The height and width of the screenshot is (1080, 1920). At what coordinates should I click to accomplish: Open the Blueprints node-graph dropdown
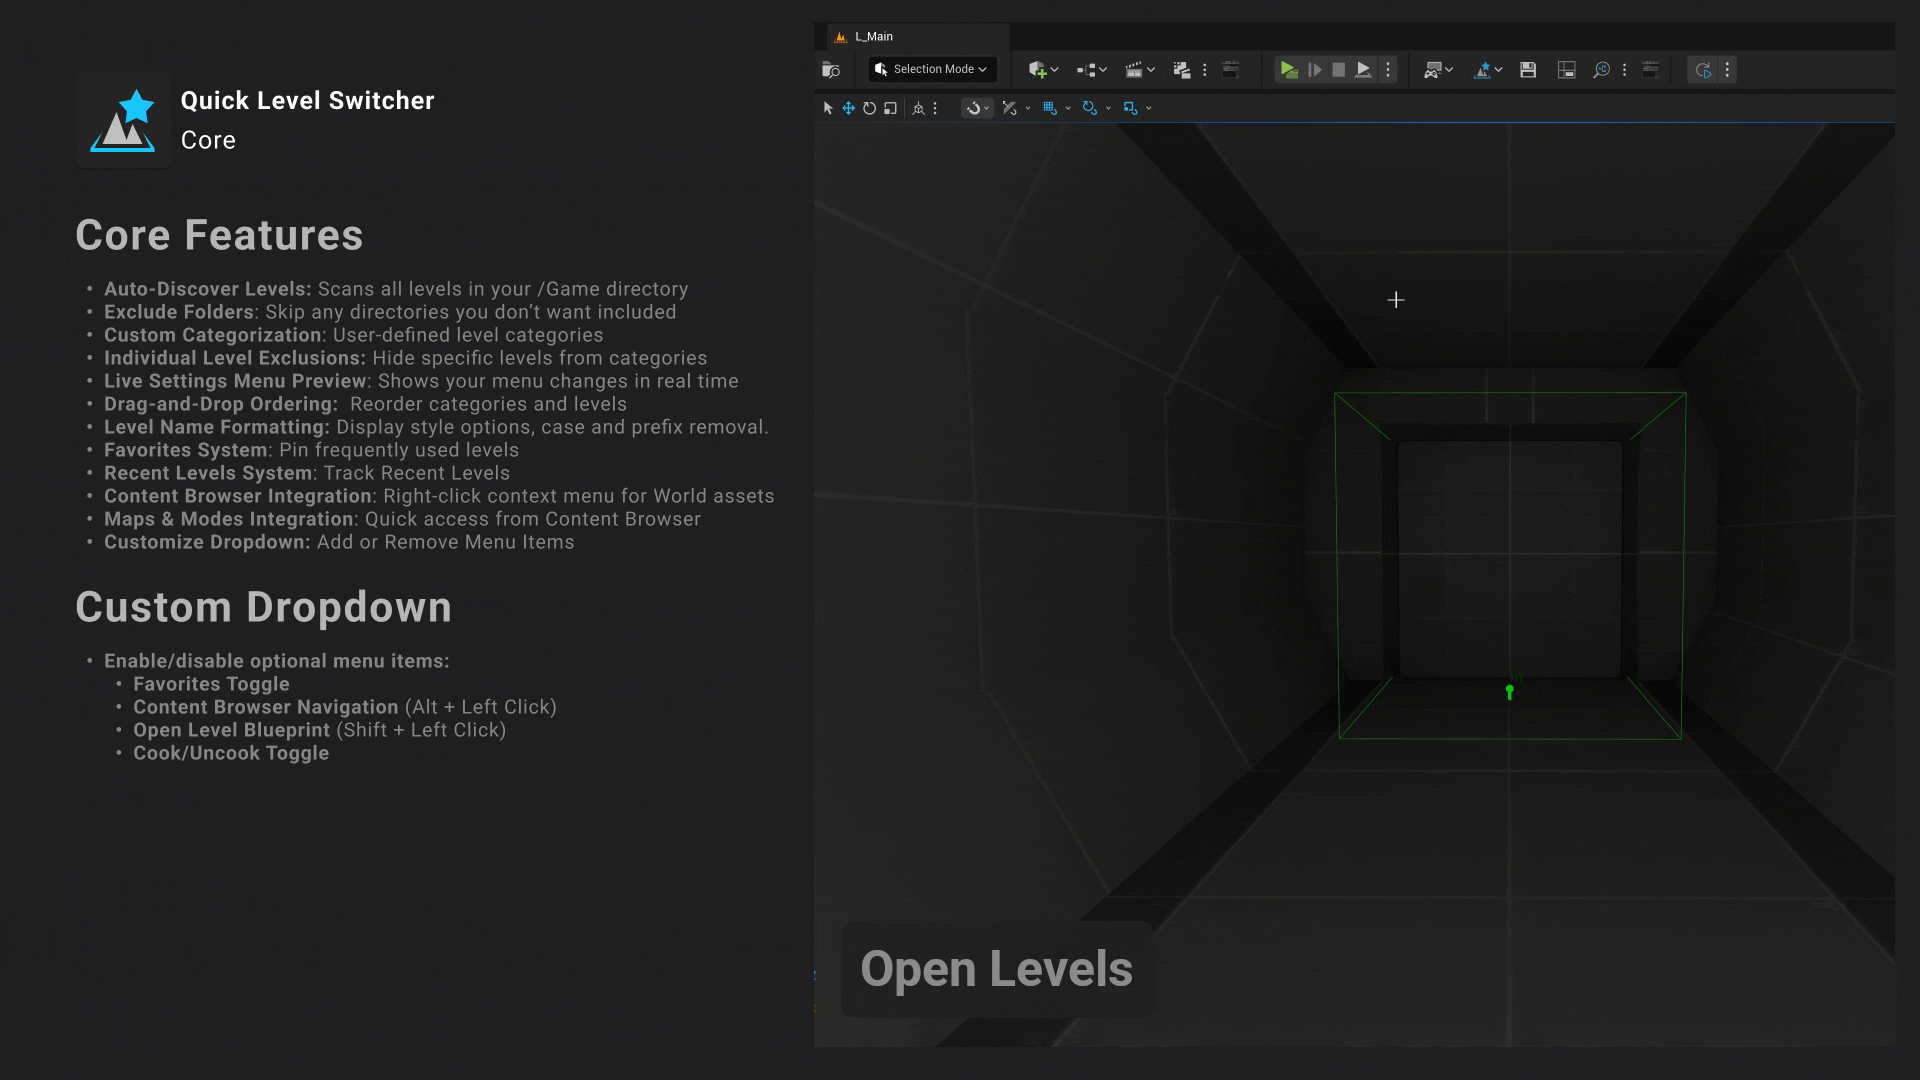point(1091,70)
